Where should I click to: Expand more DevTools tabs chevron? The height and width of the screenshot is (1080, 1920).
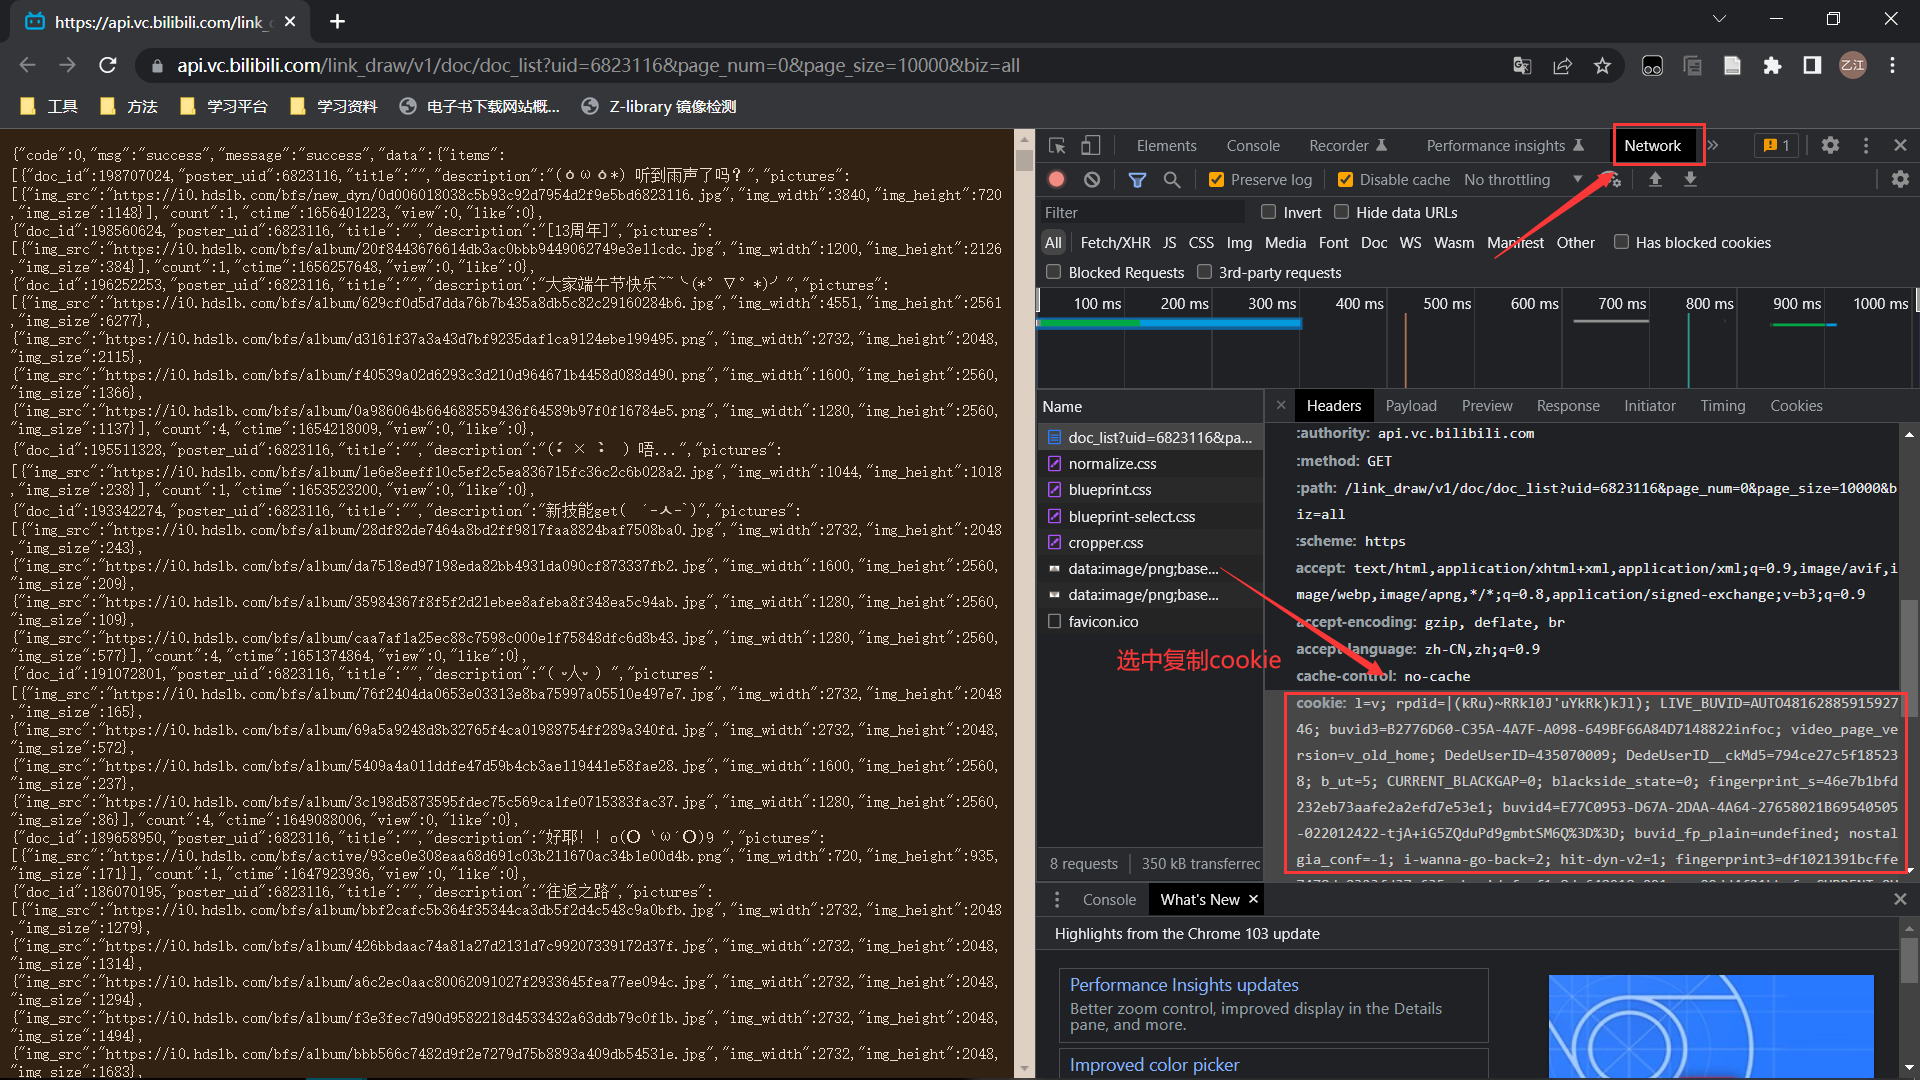tap(1713, 146)
